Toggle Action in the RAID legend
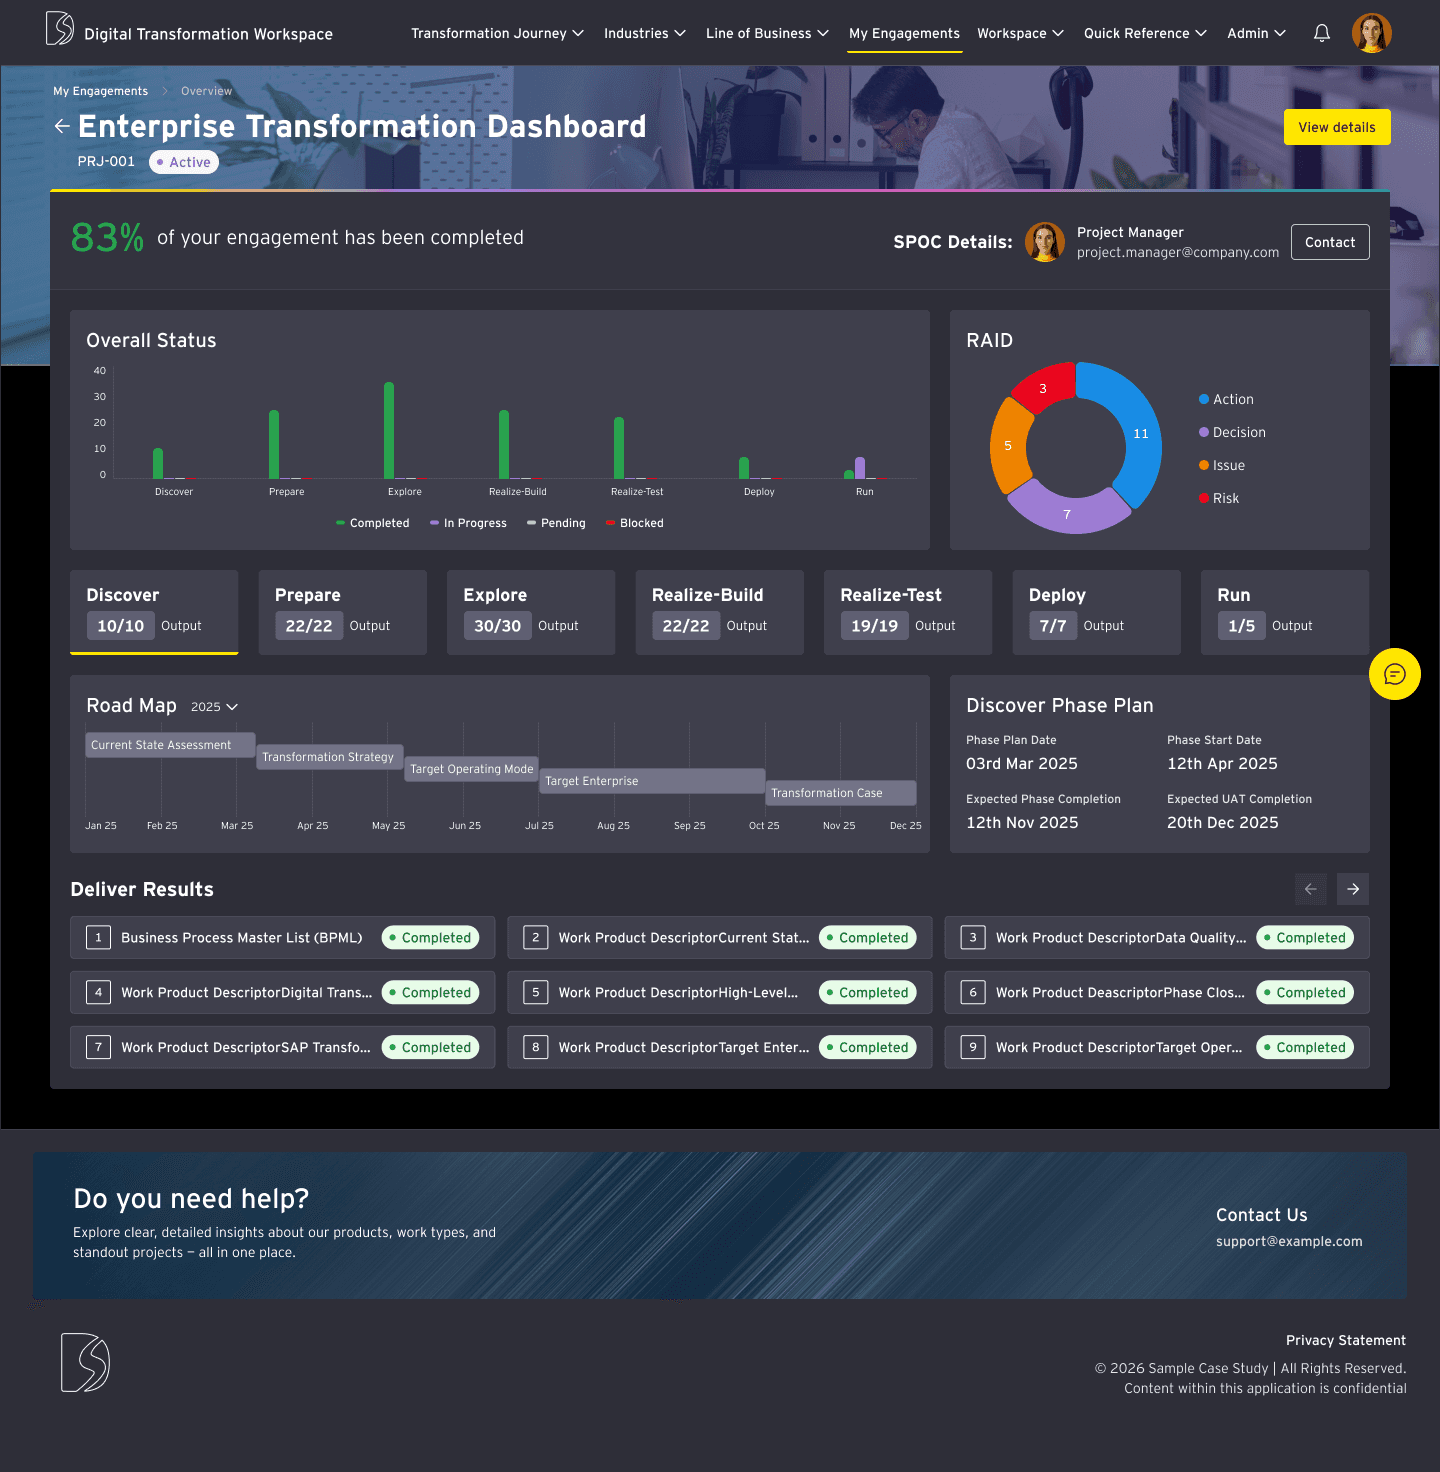 point(1226,399)
